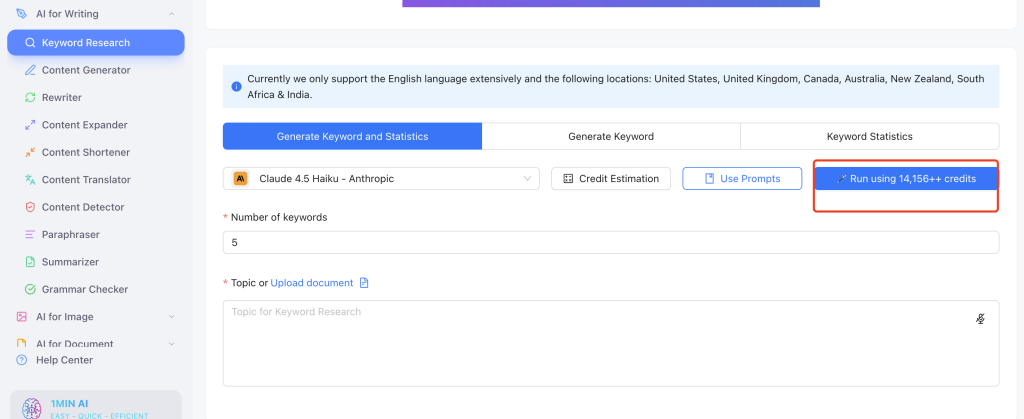Open the Upload document link
1024x419 pixels.
pyautogui.click(x=312, y=283)
